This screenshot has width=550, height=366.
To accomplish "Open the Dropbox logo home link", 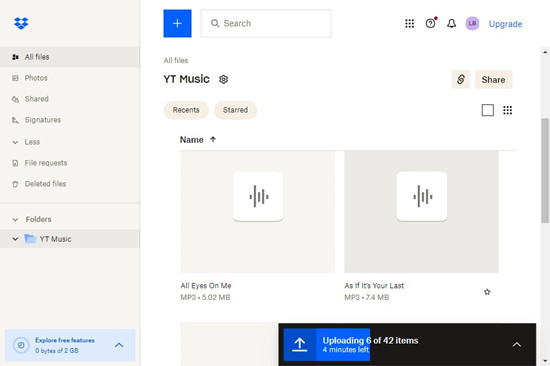I will tap(21, 23).
